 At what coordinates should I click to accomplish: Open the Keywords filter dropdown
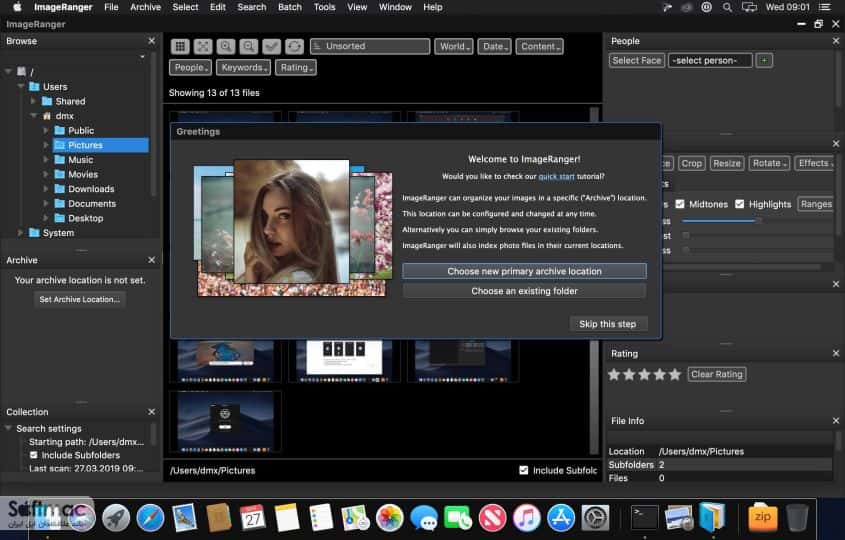coord(244,67)
